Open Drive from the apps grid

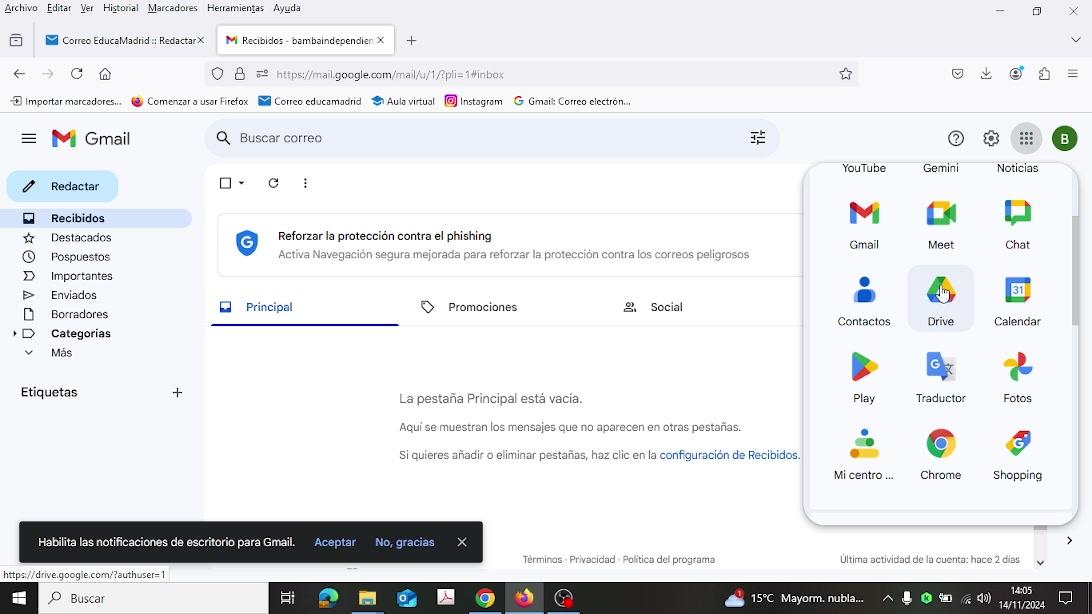[x=940, y=301]
